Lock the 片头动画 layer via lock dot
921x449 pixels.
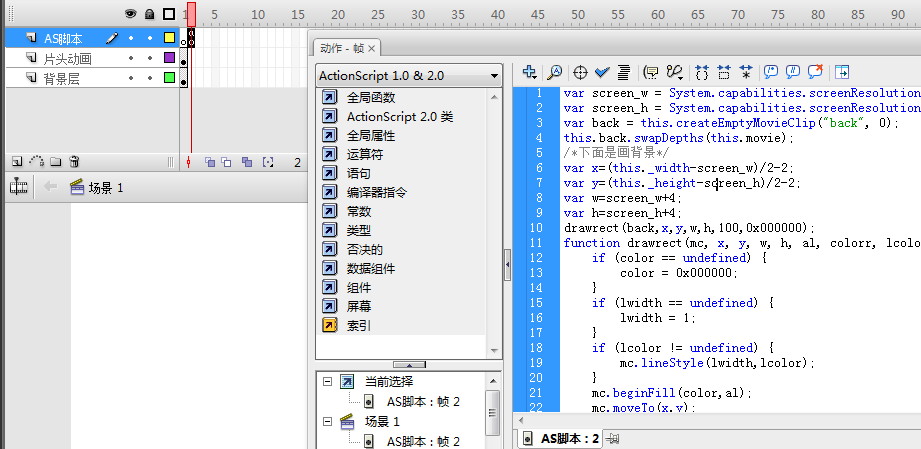[x=150, y=58]
